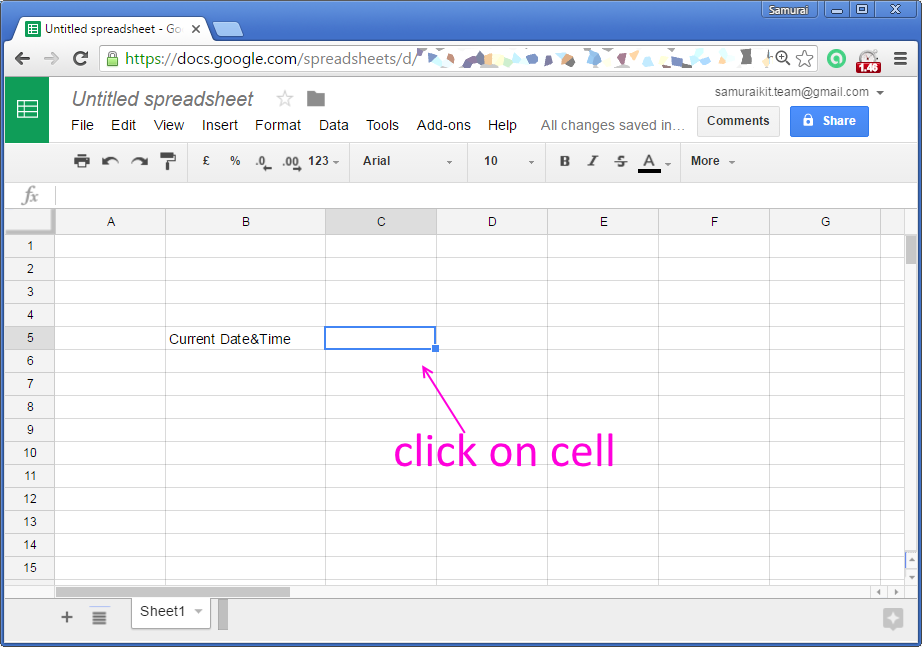Click the browser address bar URL
This screenshot has height=647, width=922.
coord(270,59)
